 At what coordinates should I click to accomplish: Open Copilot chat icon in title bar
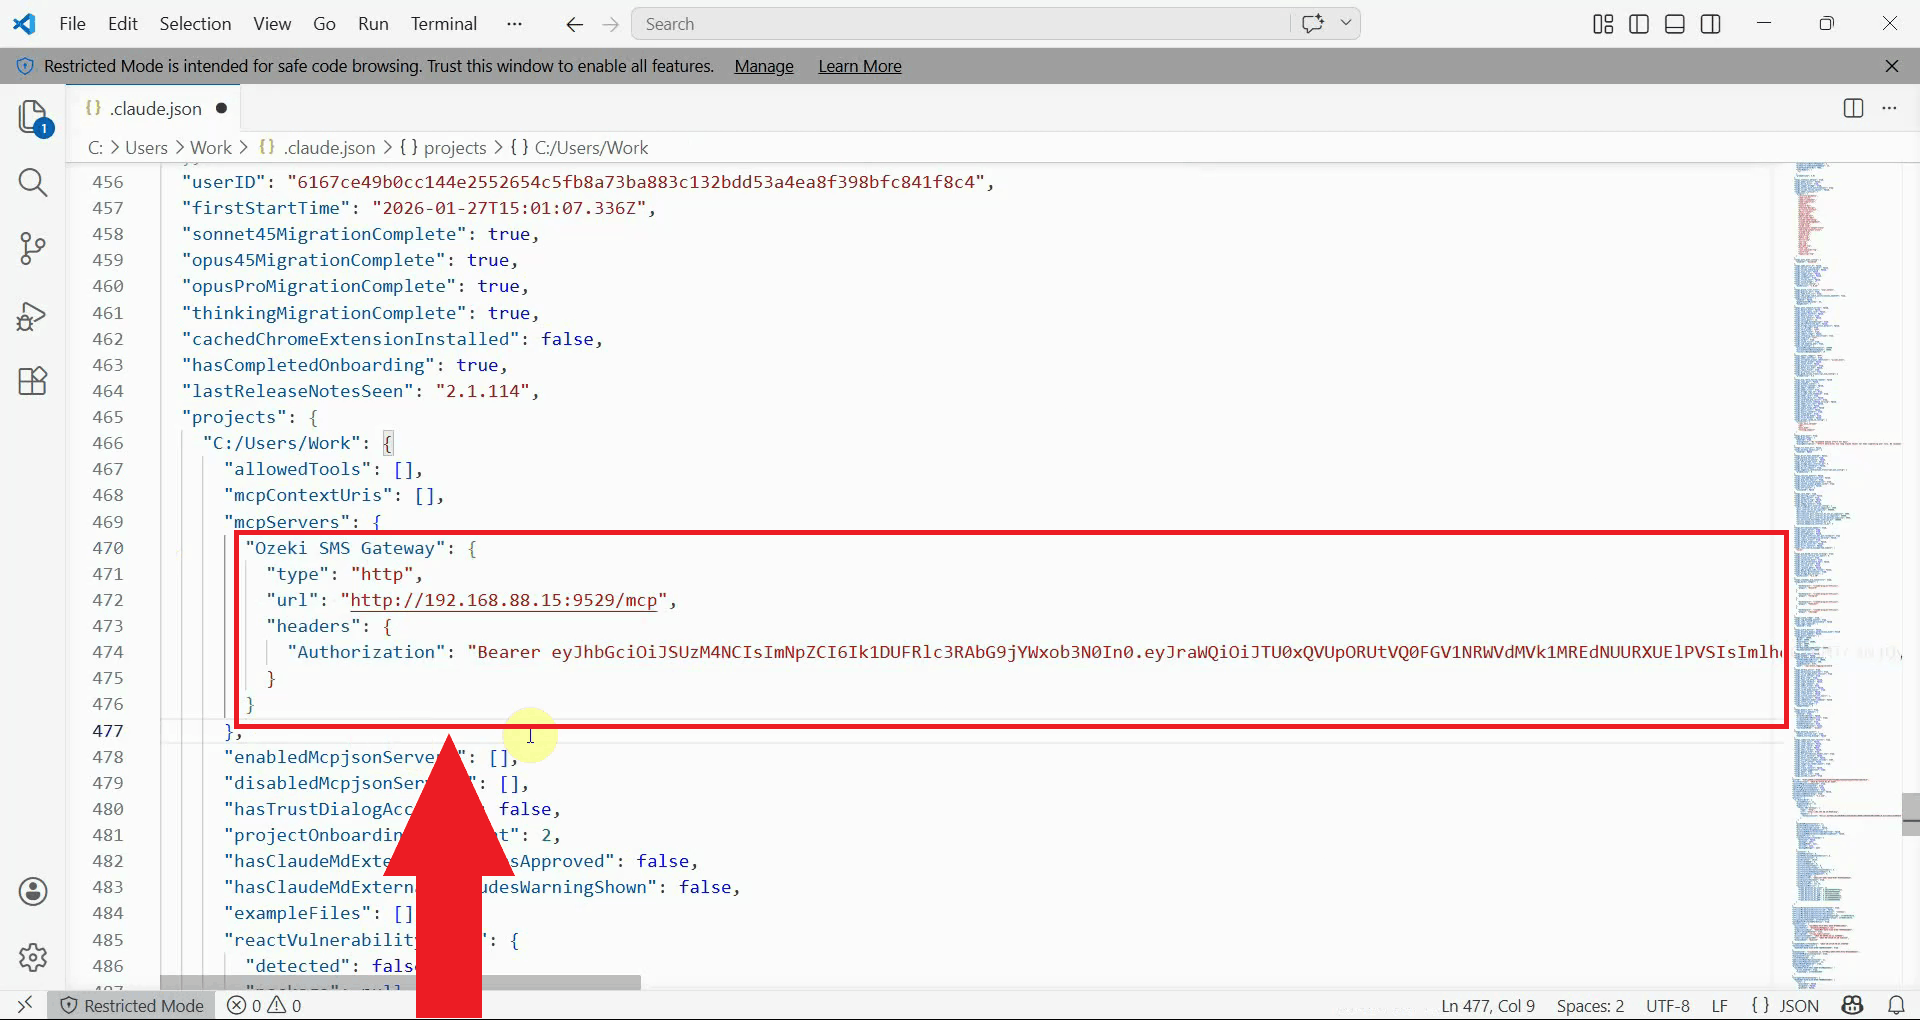(1313, 23)
